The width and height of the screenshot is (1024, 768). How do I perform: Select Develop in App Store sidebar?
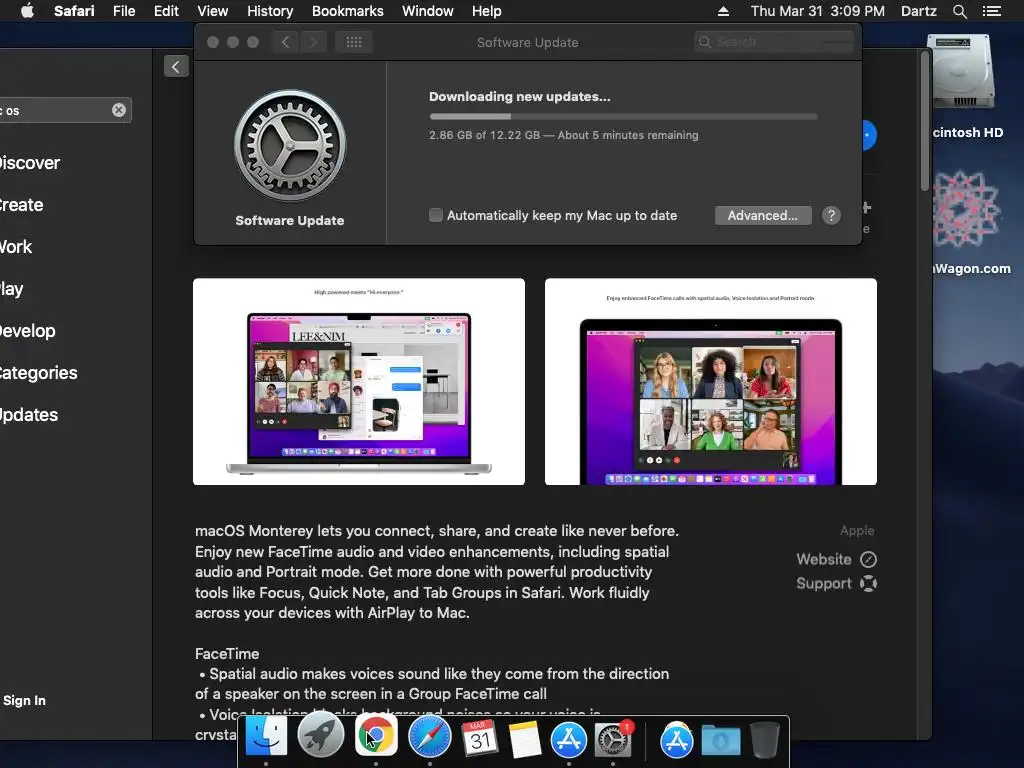click(x=27, y=330)
